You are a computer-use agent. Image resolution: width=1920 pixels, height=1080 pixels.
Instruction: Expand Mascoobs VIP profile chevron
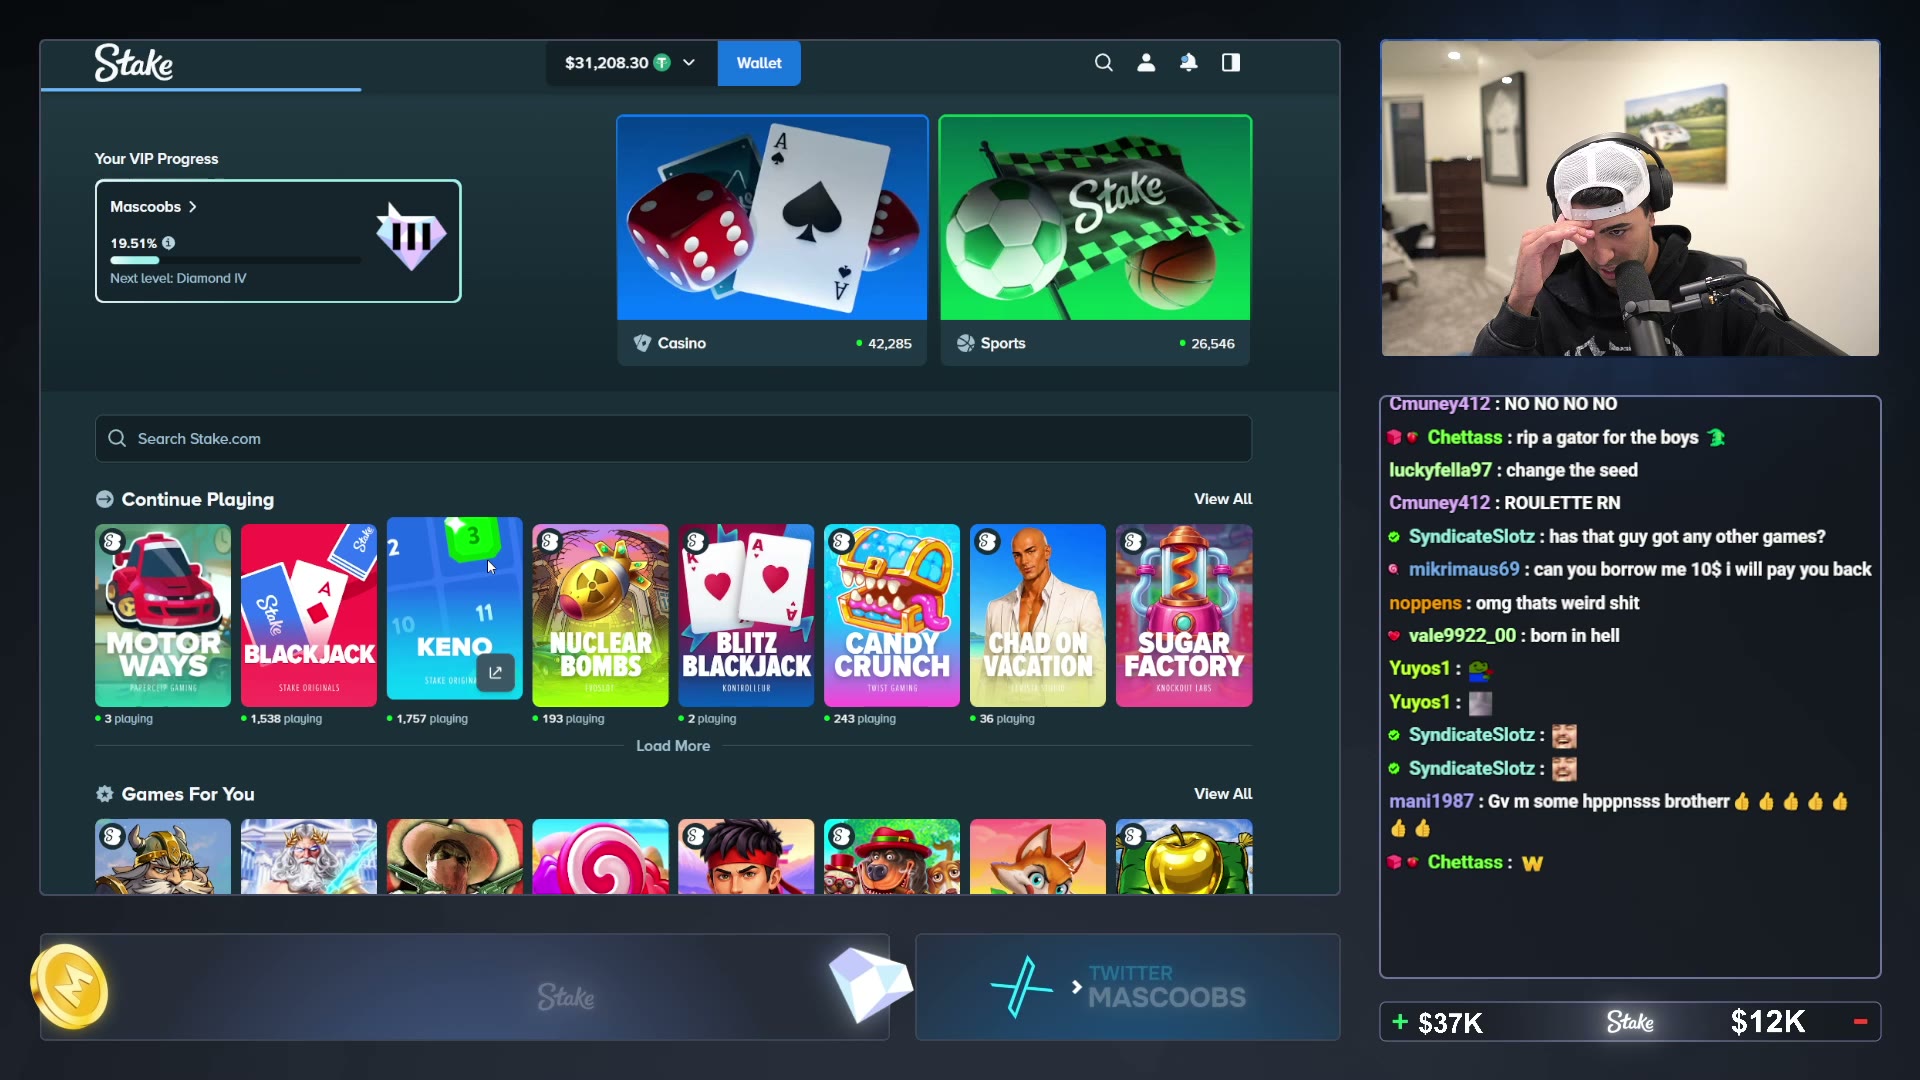click(x=193, y=207)
